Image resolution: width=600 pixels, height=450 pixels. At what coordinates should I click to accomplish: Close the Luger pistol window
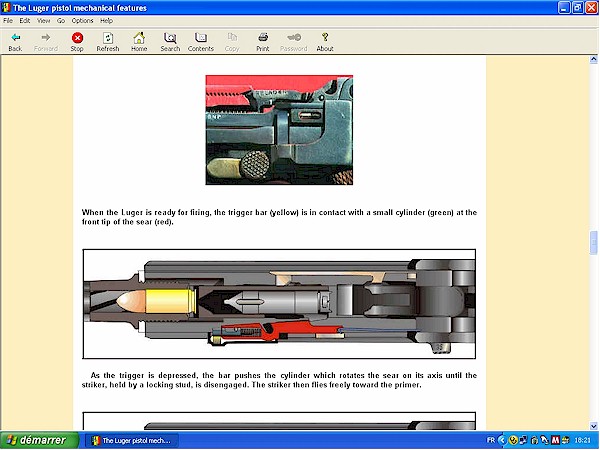pyautogui.click(x=592, y=8)
